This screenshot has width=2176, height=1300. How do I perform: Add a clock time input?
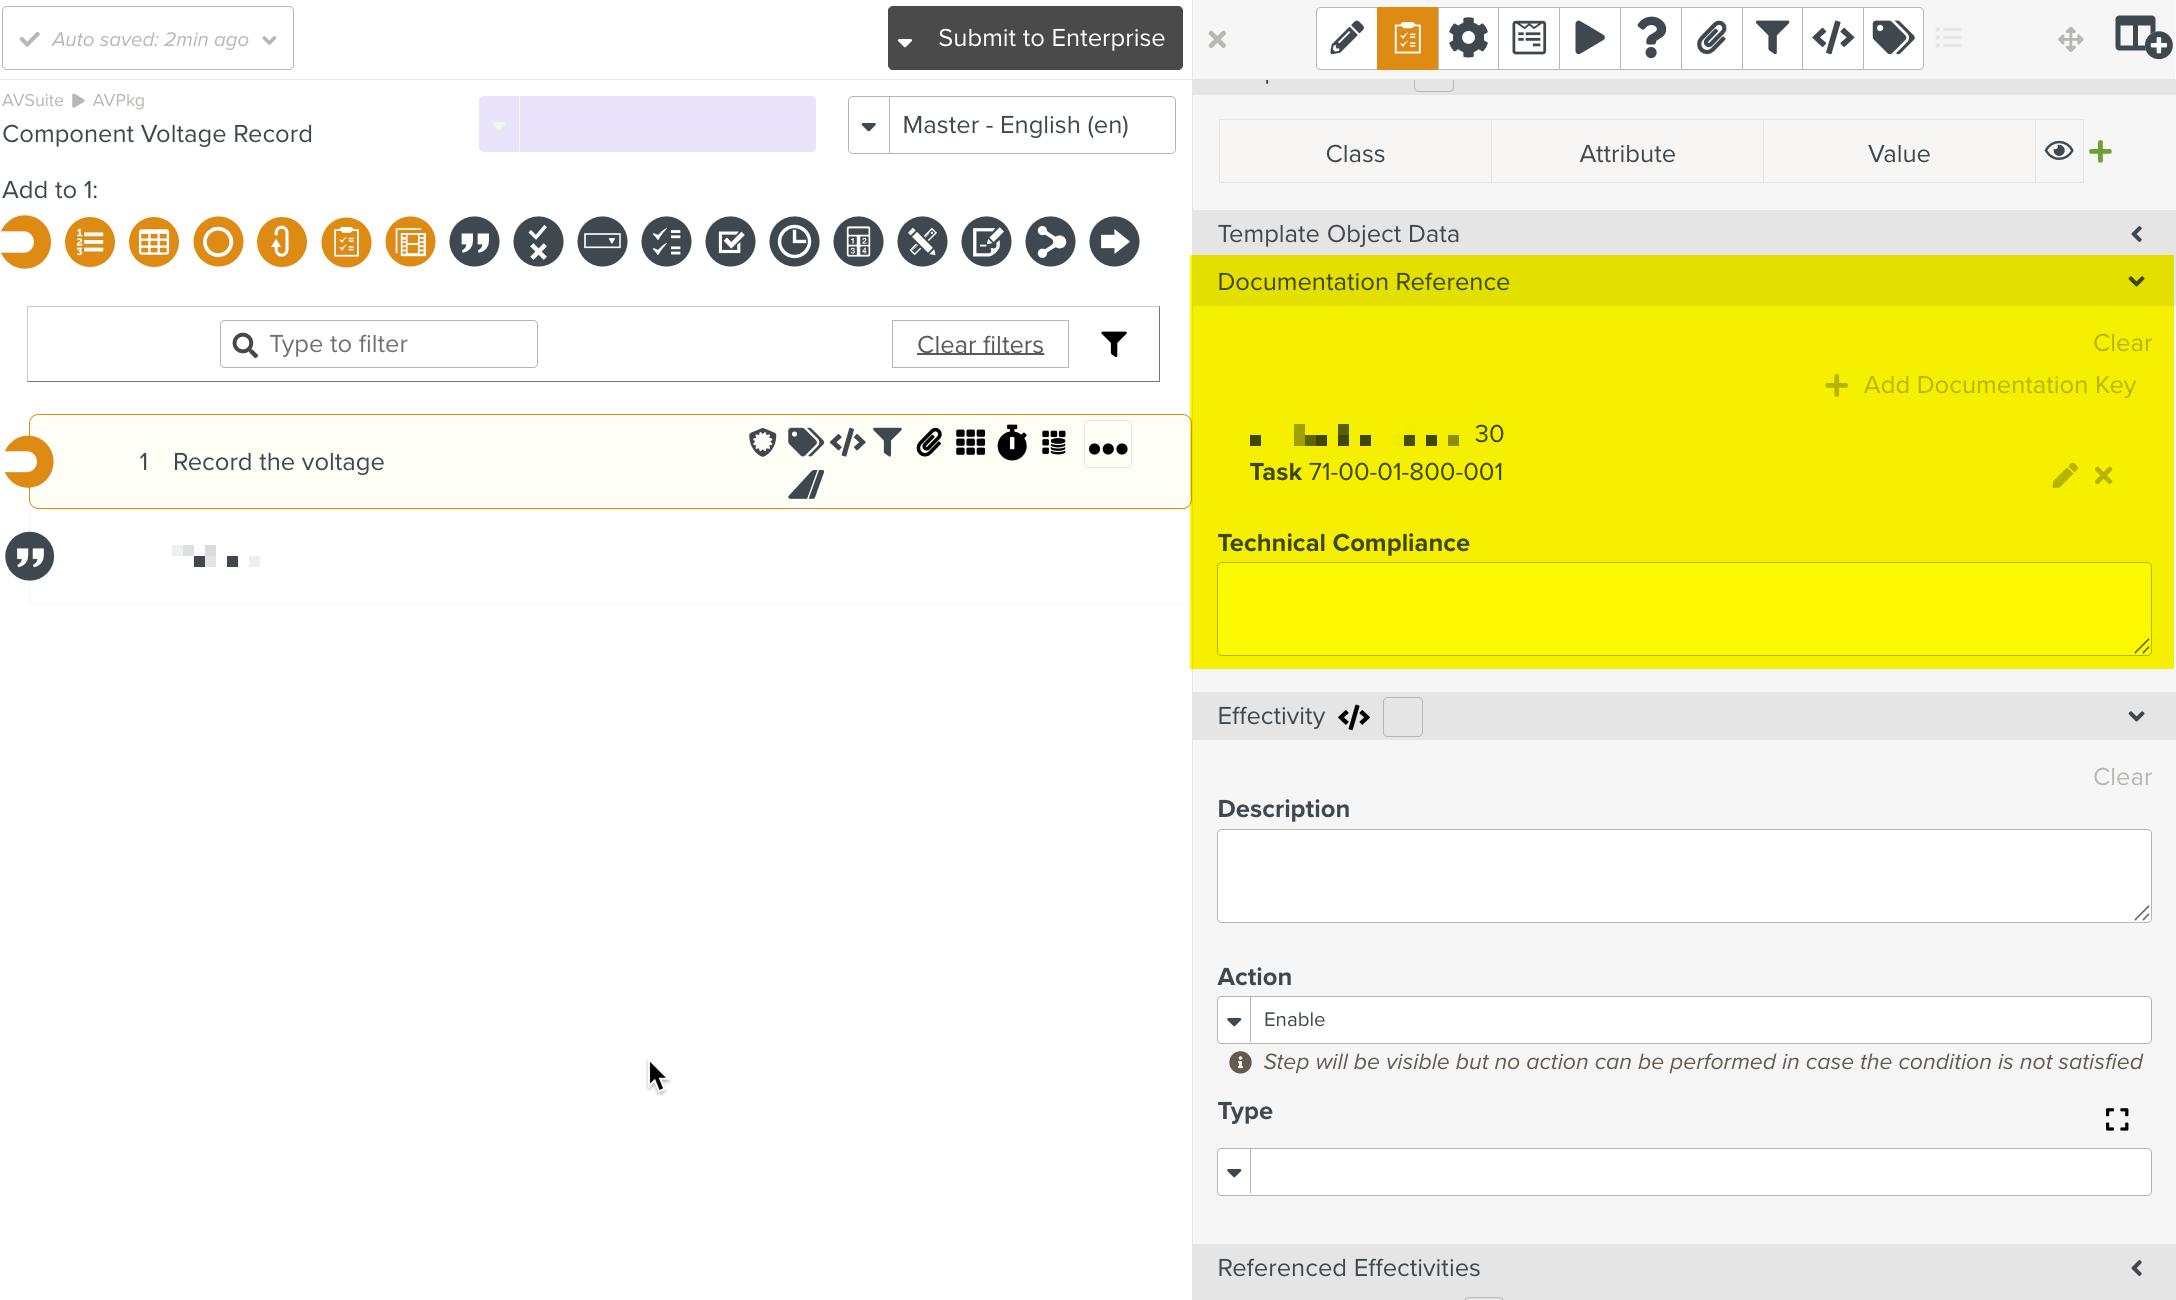[794, 242]
